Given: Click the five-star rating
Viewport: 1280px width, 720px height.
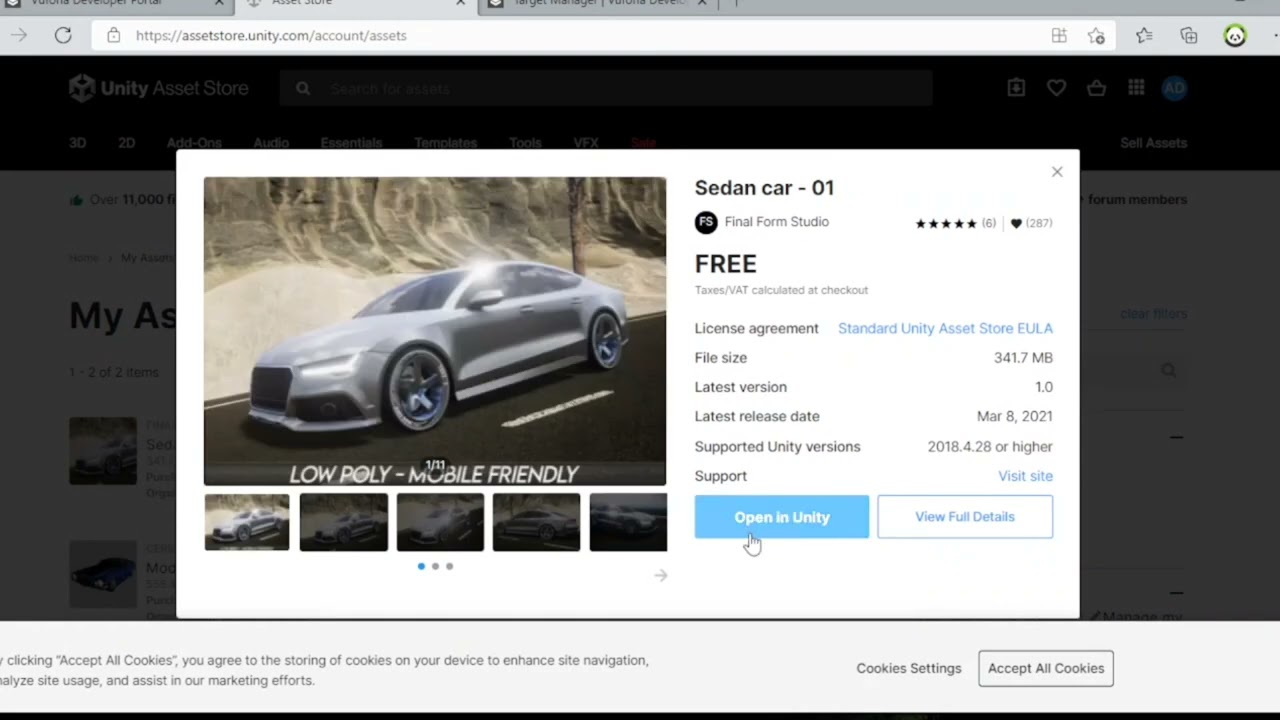Looking at the screenshot, I should (946, 223).
